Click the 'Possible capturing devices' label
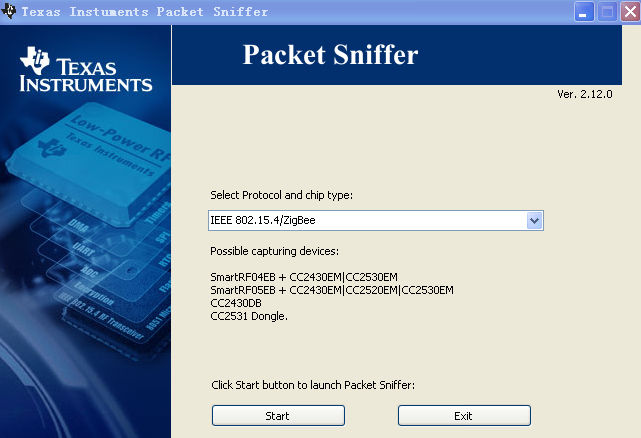Viewport: 641px width, 438px height. [x=275, y=250]
